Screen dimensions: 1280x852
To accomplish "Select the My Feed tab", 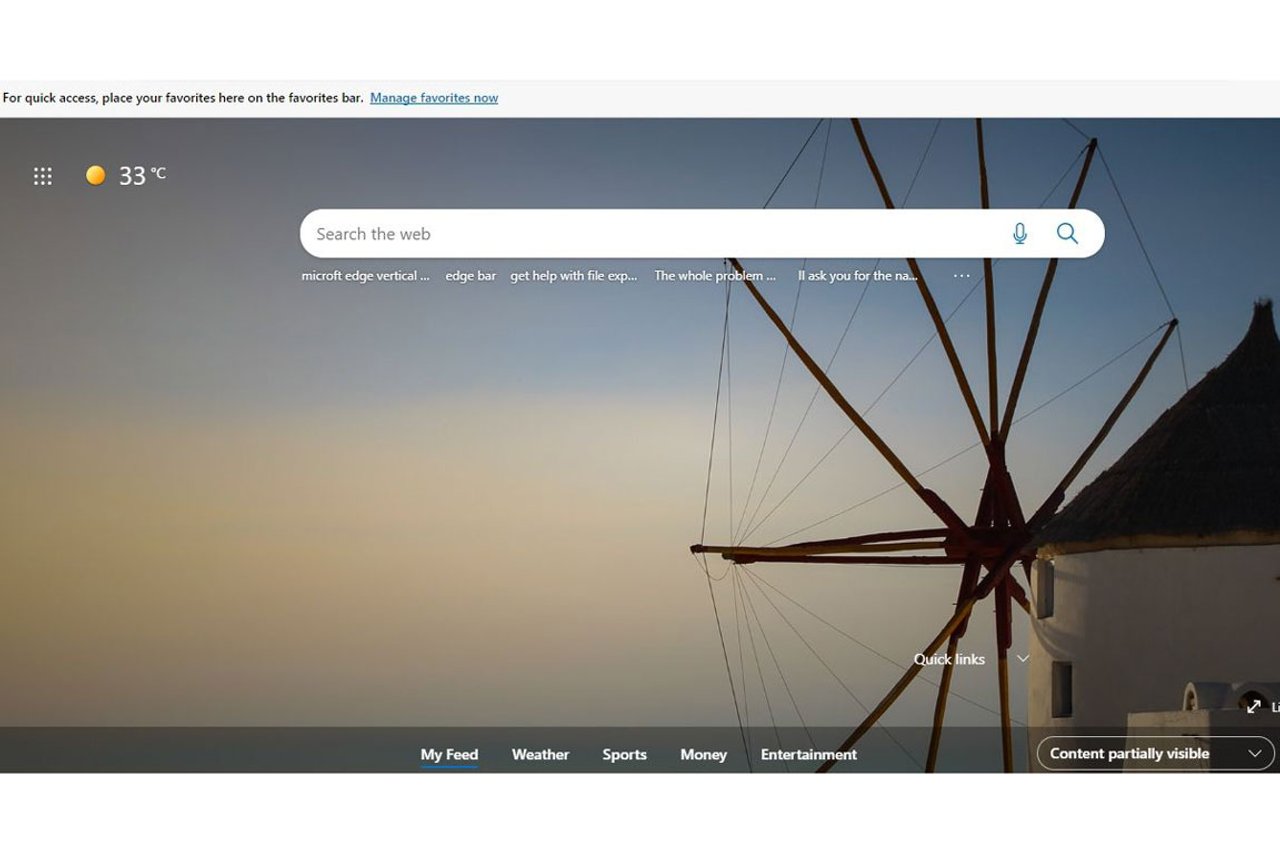I will tap(449, 754).
